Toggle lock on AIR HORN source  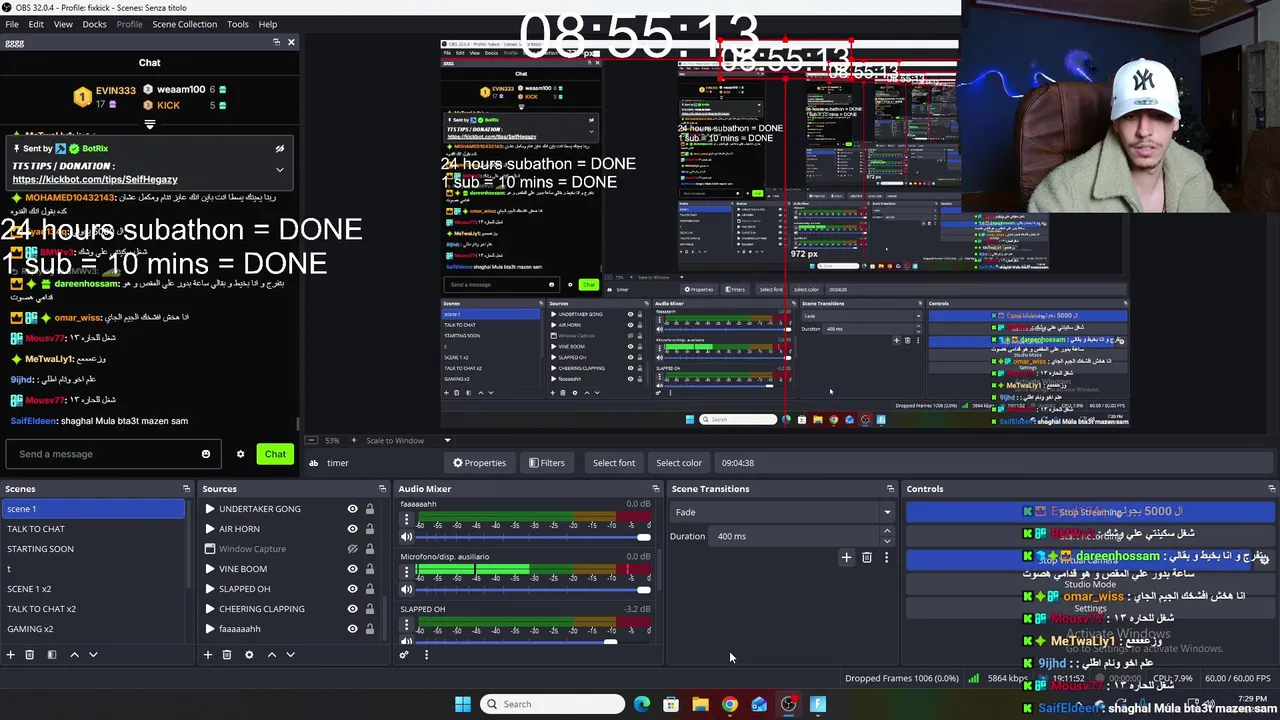369,529
